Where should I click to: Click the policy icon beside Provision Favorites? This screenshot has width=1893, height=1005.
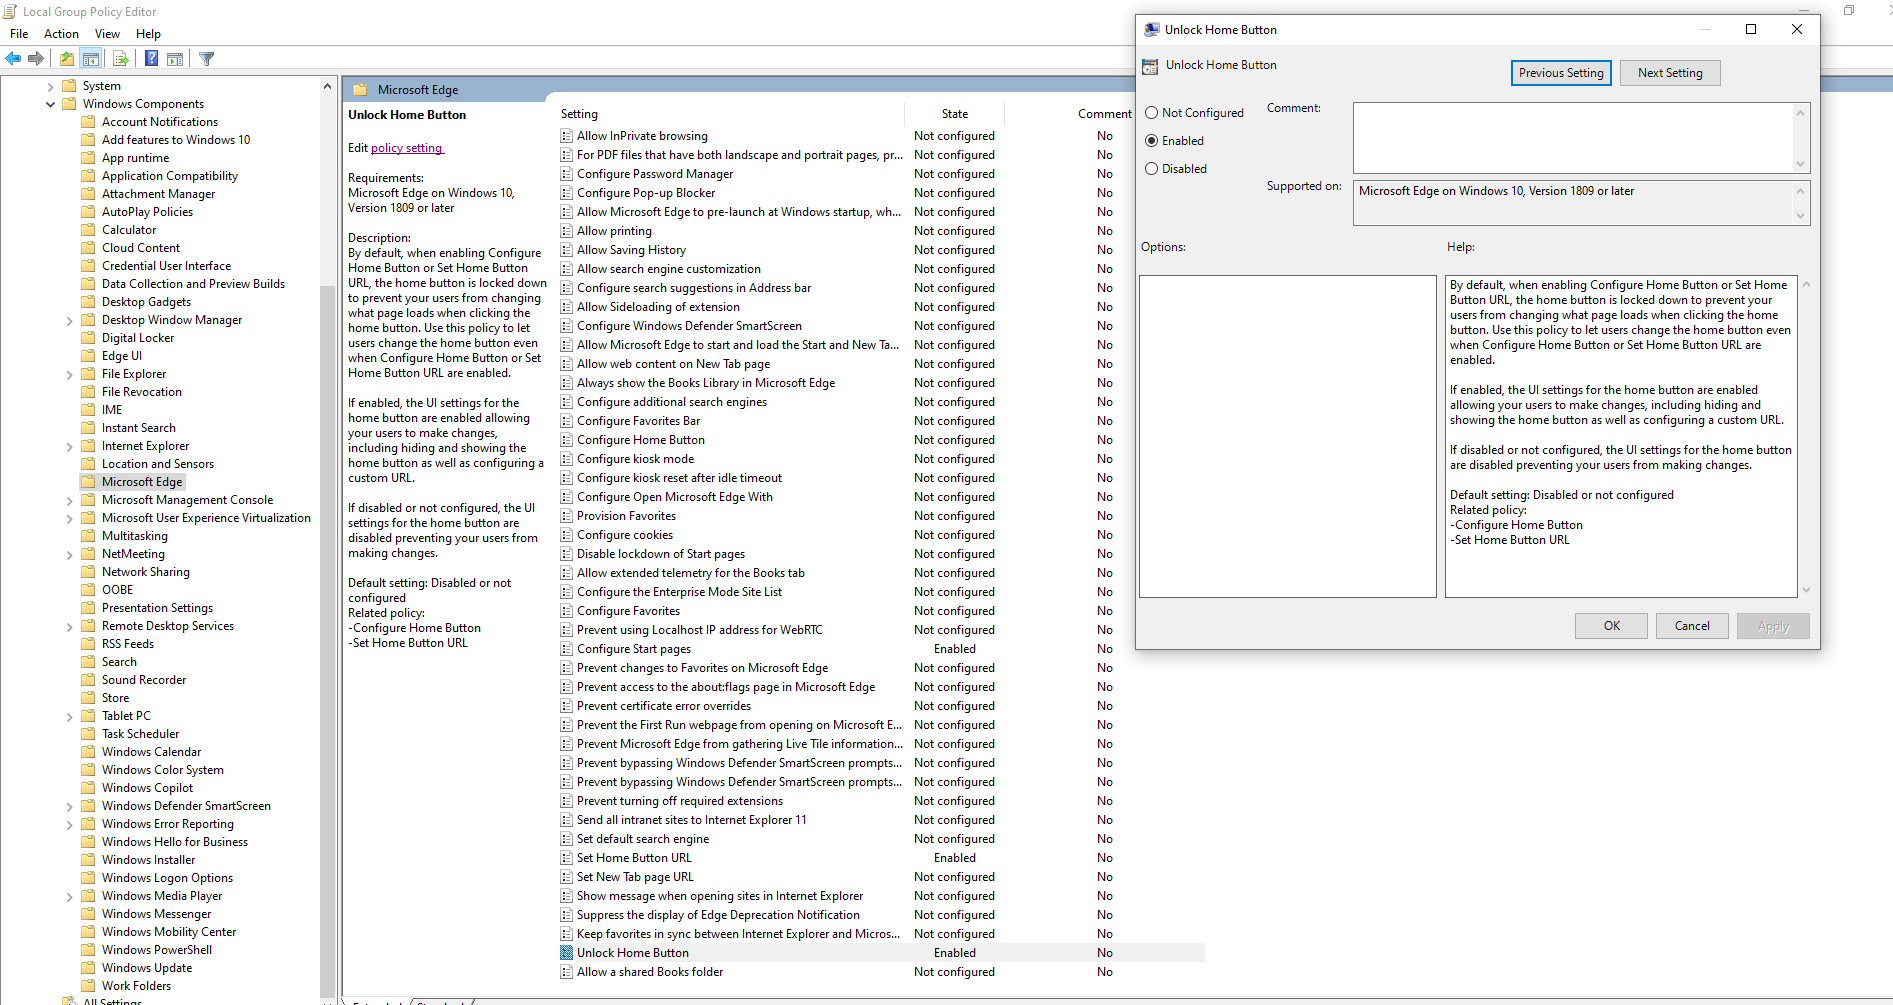point(567,516)
